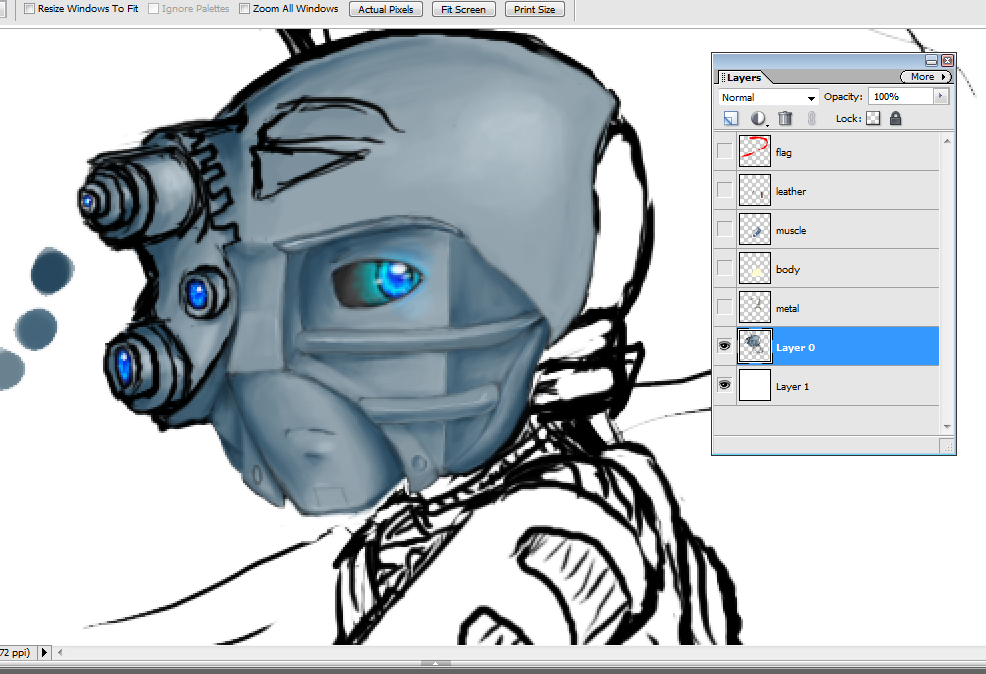Click the Actual Pixels button
Viewport: 986px width, 674px height.
pyautogui.click(x=385, y=9)
